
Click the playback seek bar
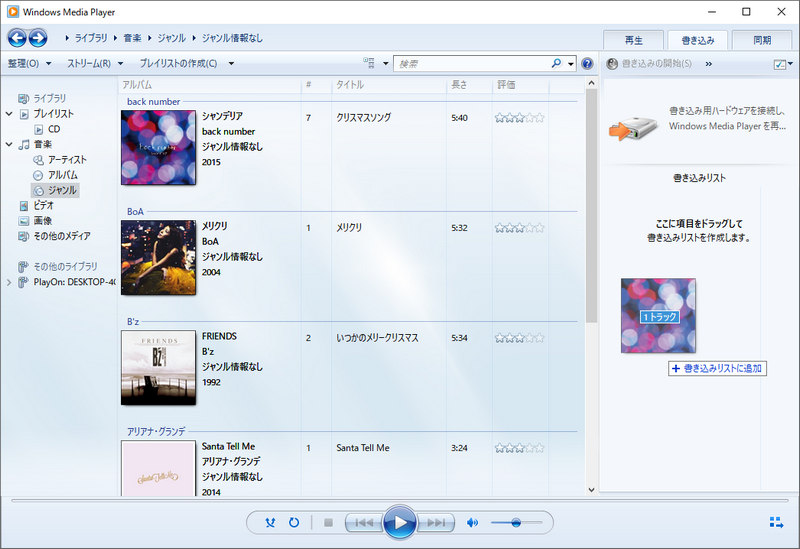point(400,501)
